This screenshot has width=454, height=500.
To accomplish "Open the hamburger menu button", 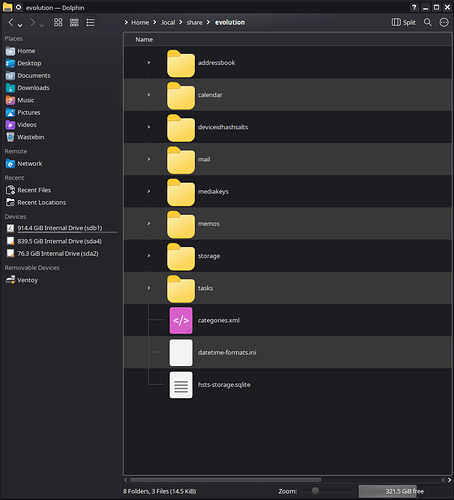I will coord(444,22).
